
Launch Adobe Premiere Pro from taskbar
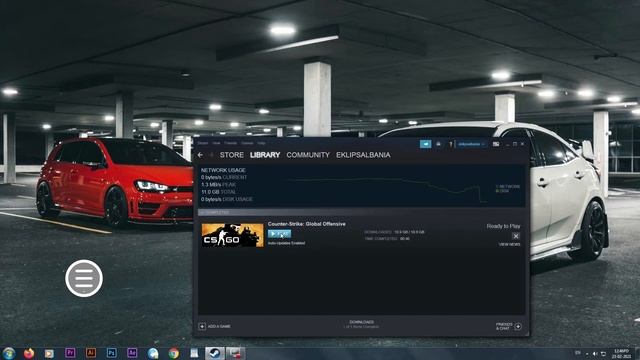point(70,353)
